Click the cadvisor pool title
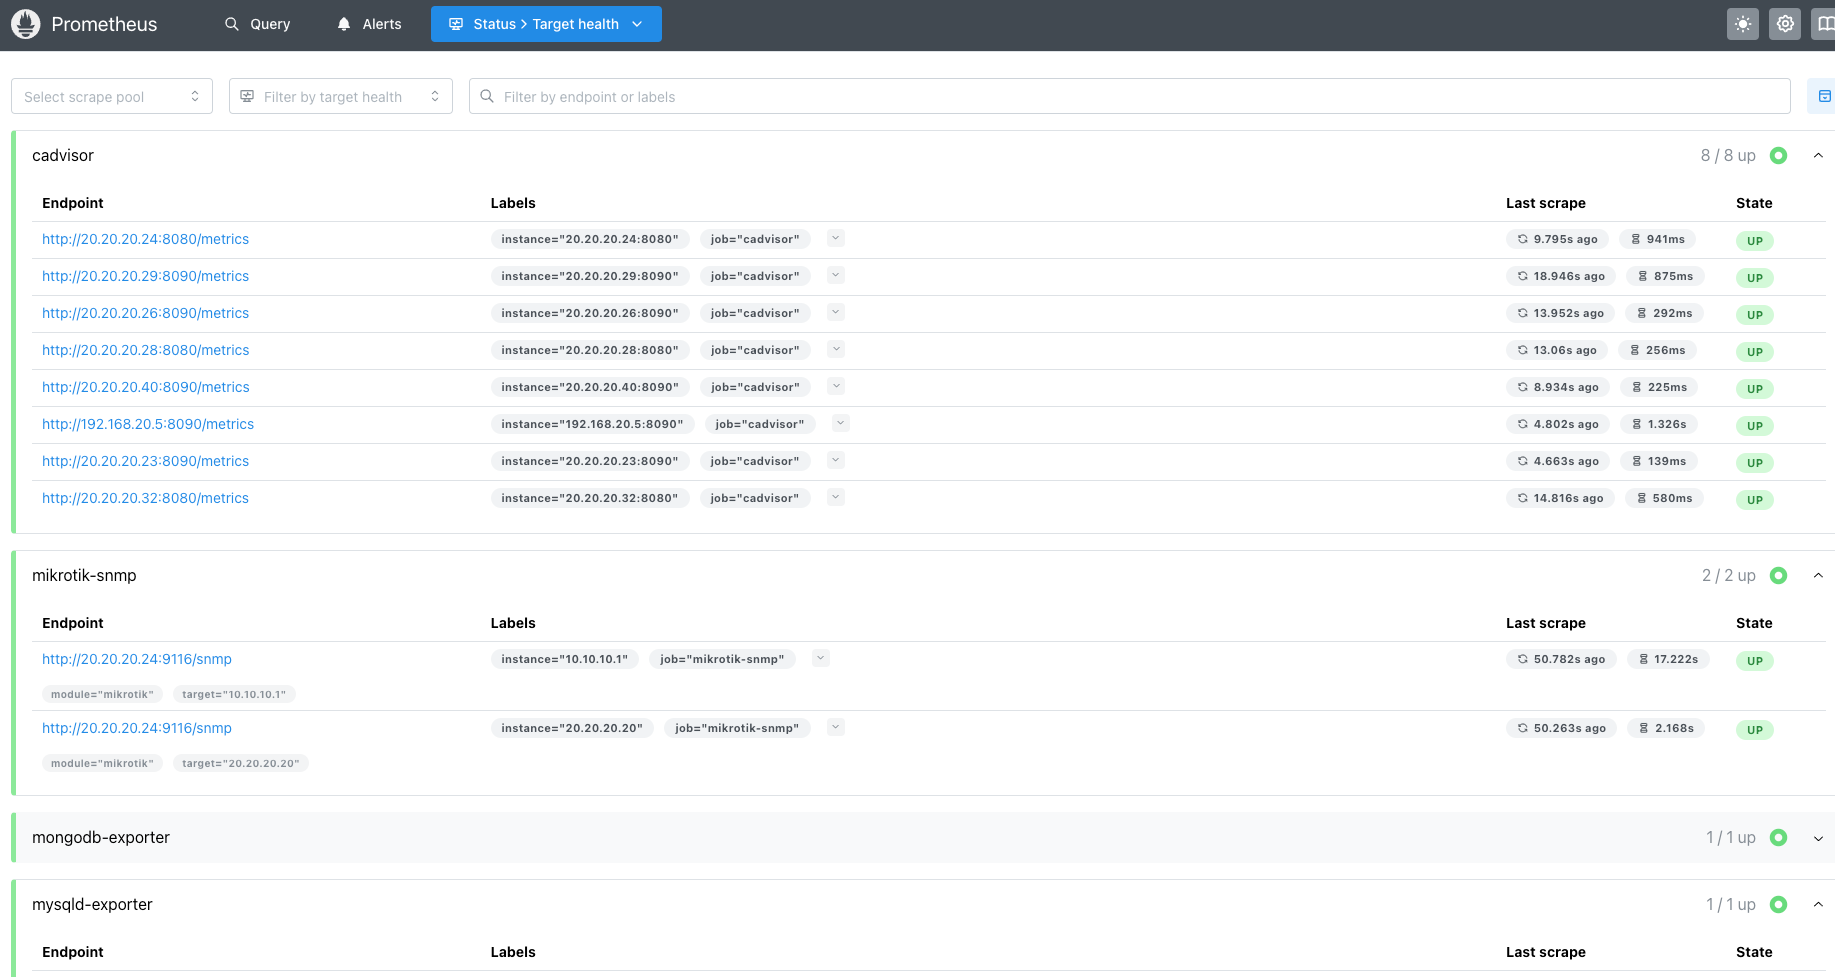The image size is (1835, 977). pos(63,155)
